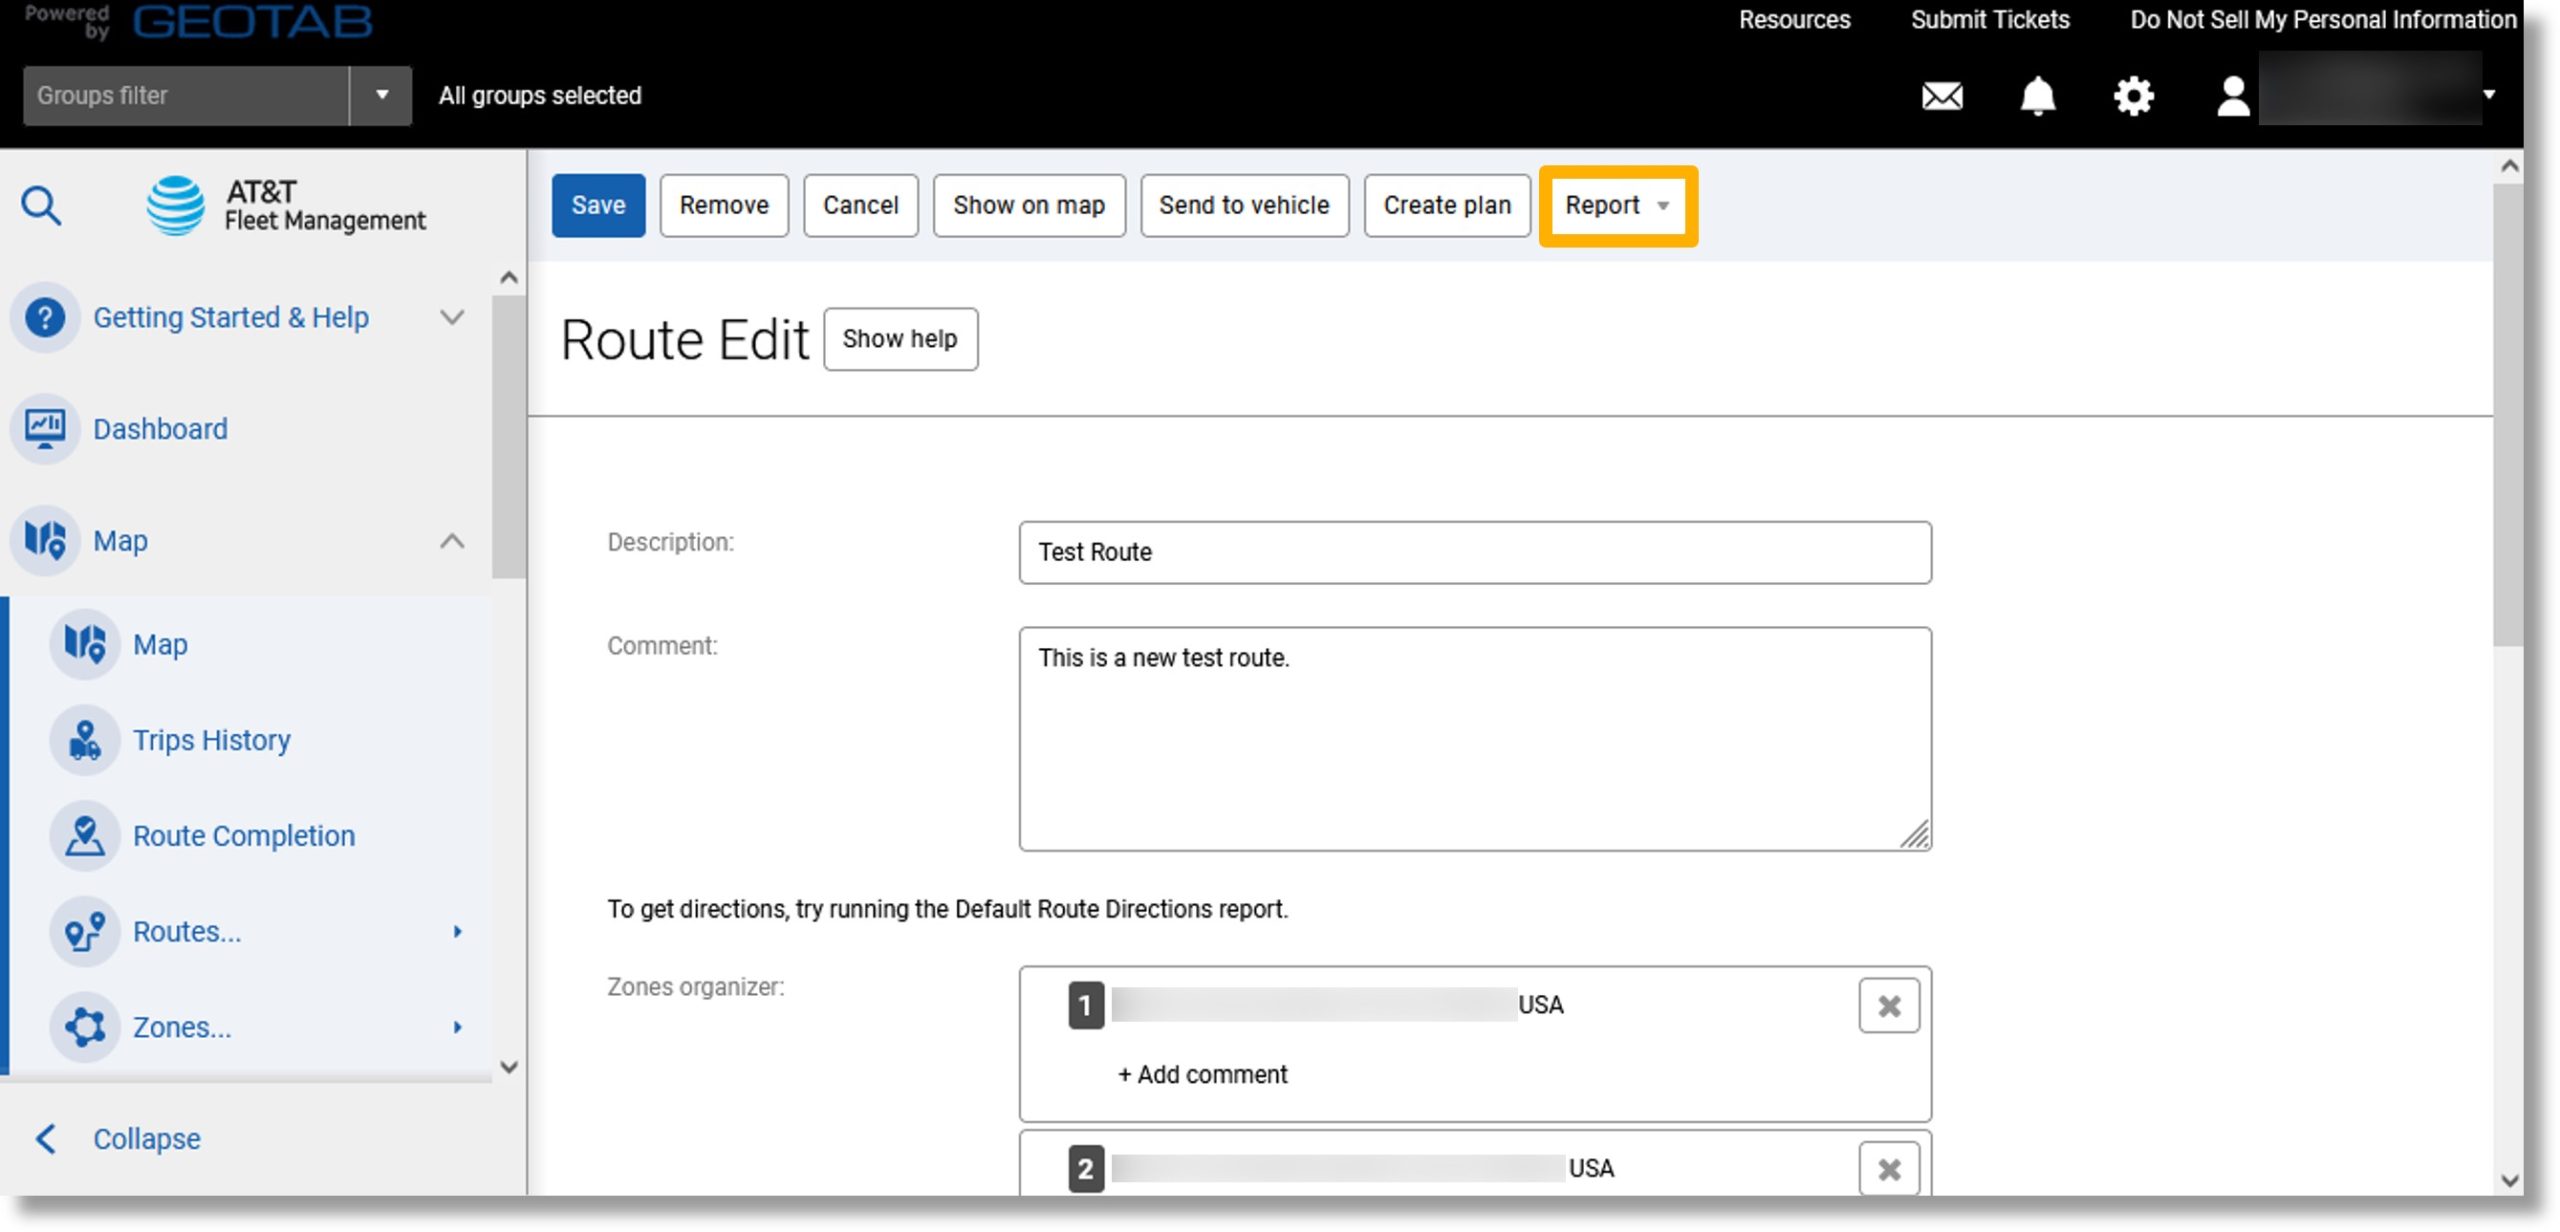Expand the Routes submenu arrow
The image size is (2560, 1232).
click(x=457, y=932)
